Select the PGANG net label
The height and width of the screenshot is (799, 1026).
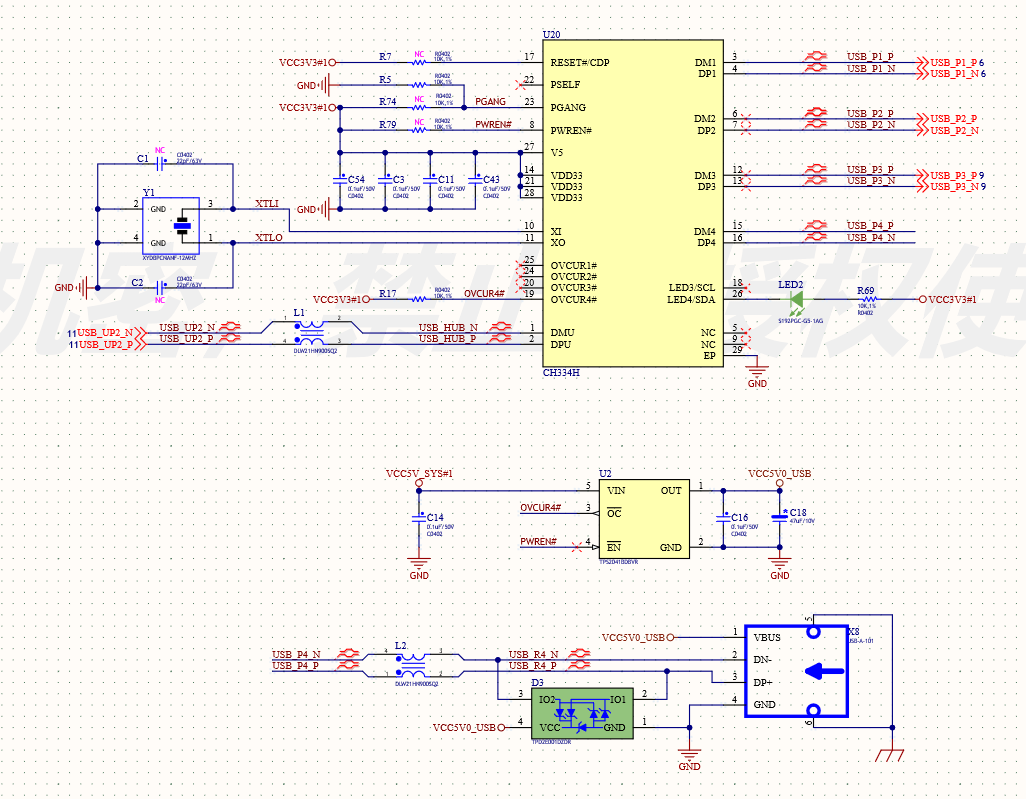pyautogui.click(x=490, y=102)
